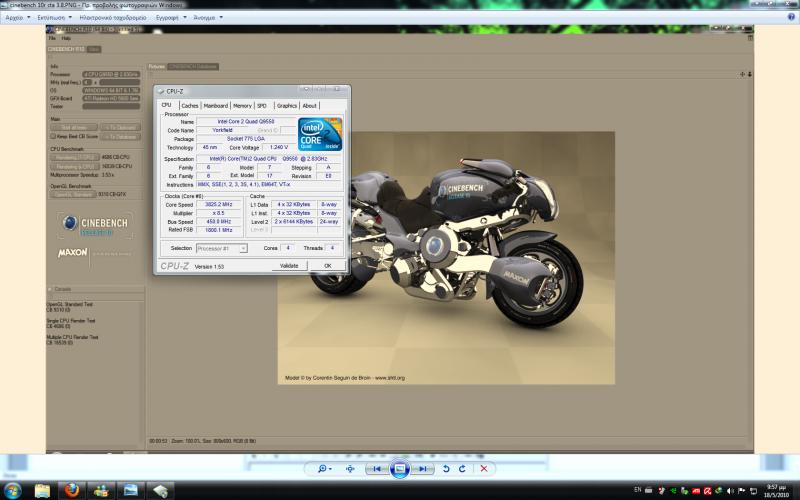800x500 pixels.
Task: Select the SPD tab in CPU-Z
Action: coord(262,106)
